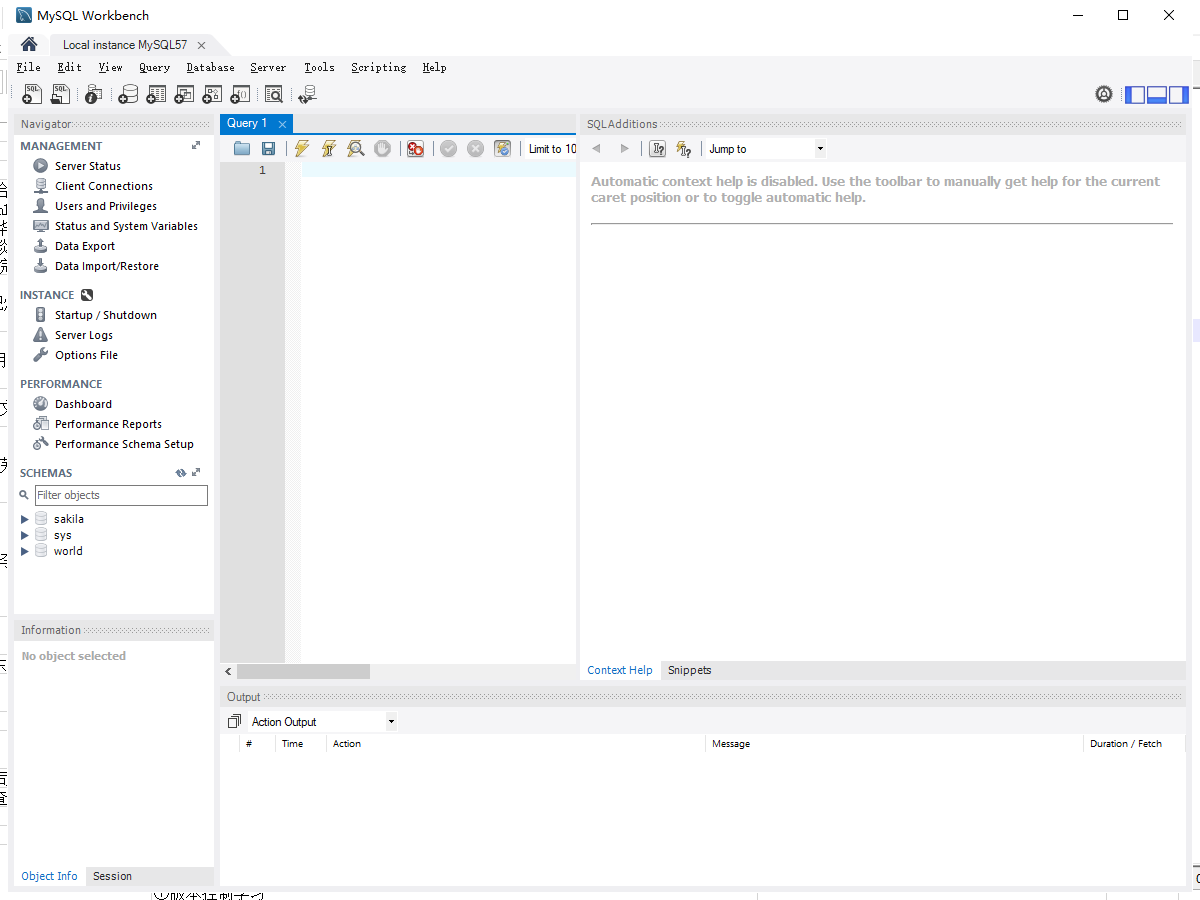1200x900 pixels.
Task: Click the SQL editor line 1
Action: (x=439, y=170)
